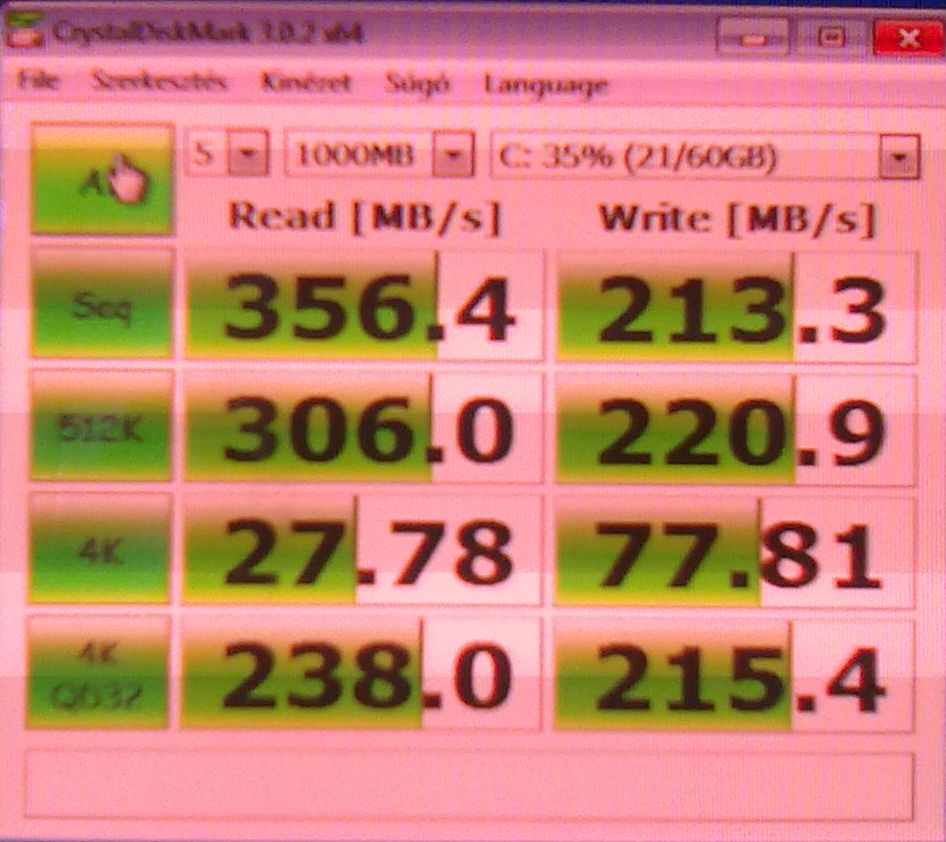Start the 512K benchmark test

(101, 426)
